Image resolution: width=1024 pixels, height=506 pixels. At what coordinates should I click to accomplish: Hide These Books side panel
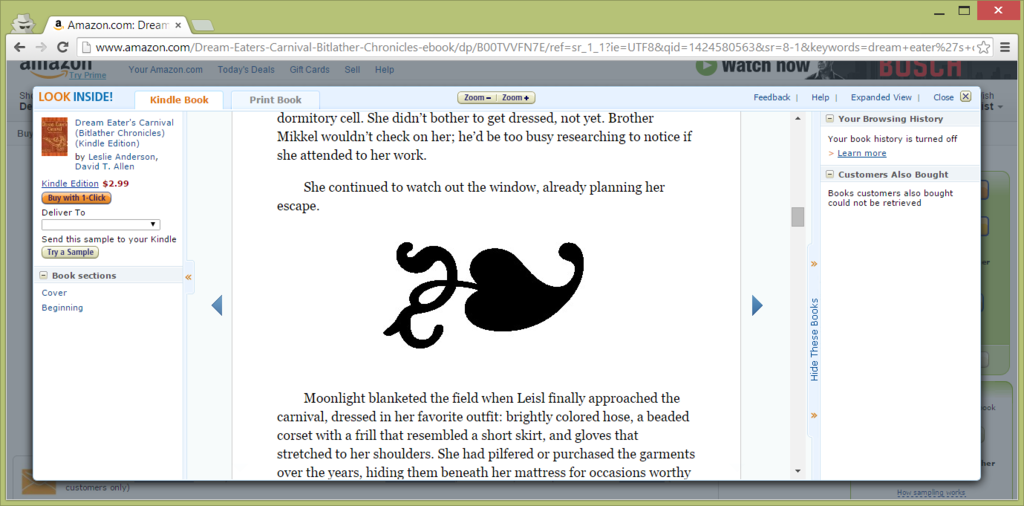tap(814, 340)
